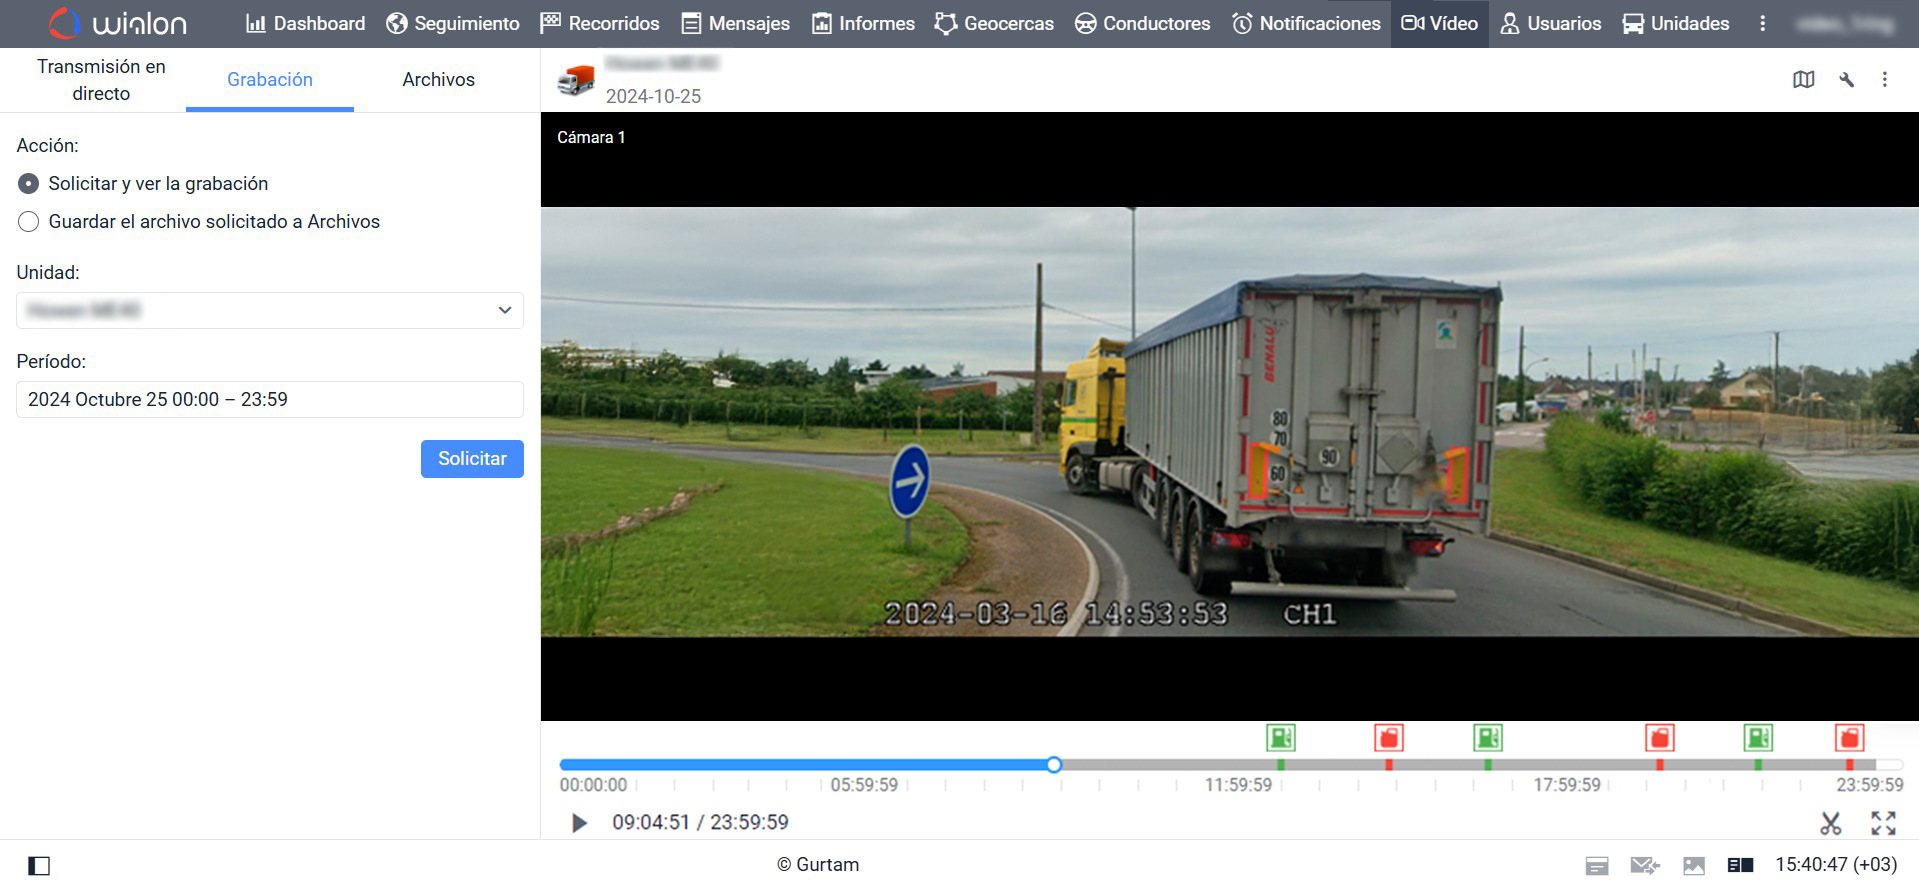Screen dimensions: 1919x888
Task: Open the top navigation overflow menu
Action: [1762, 23]
